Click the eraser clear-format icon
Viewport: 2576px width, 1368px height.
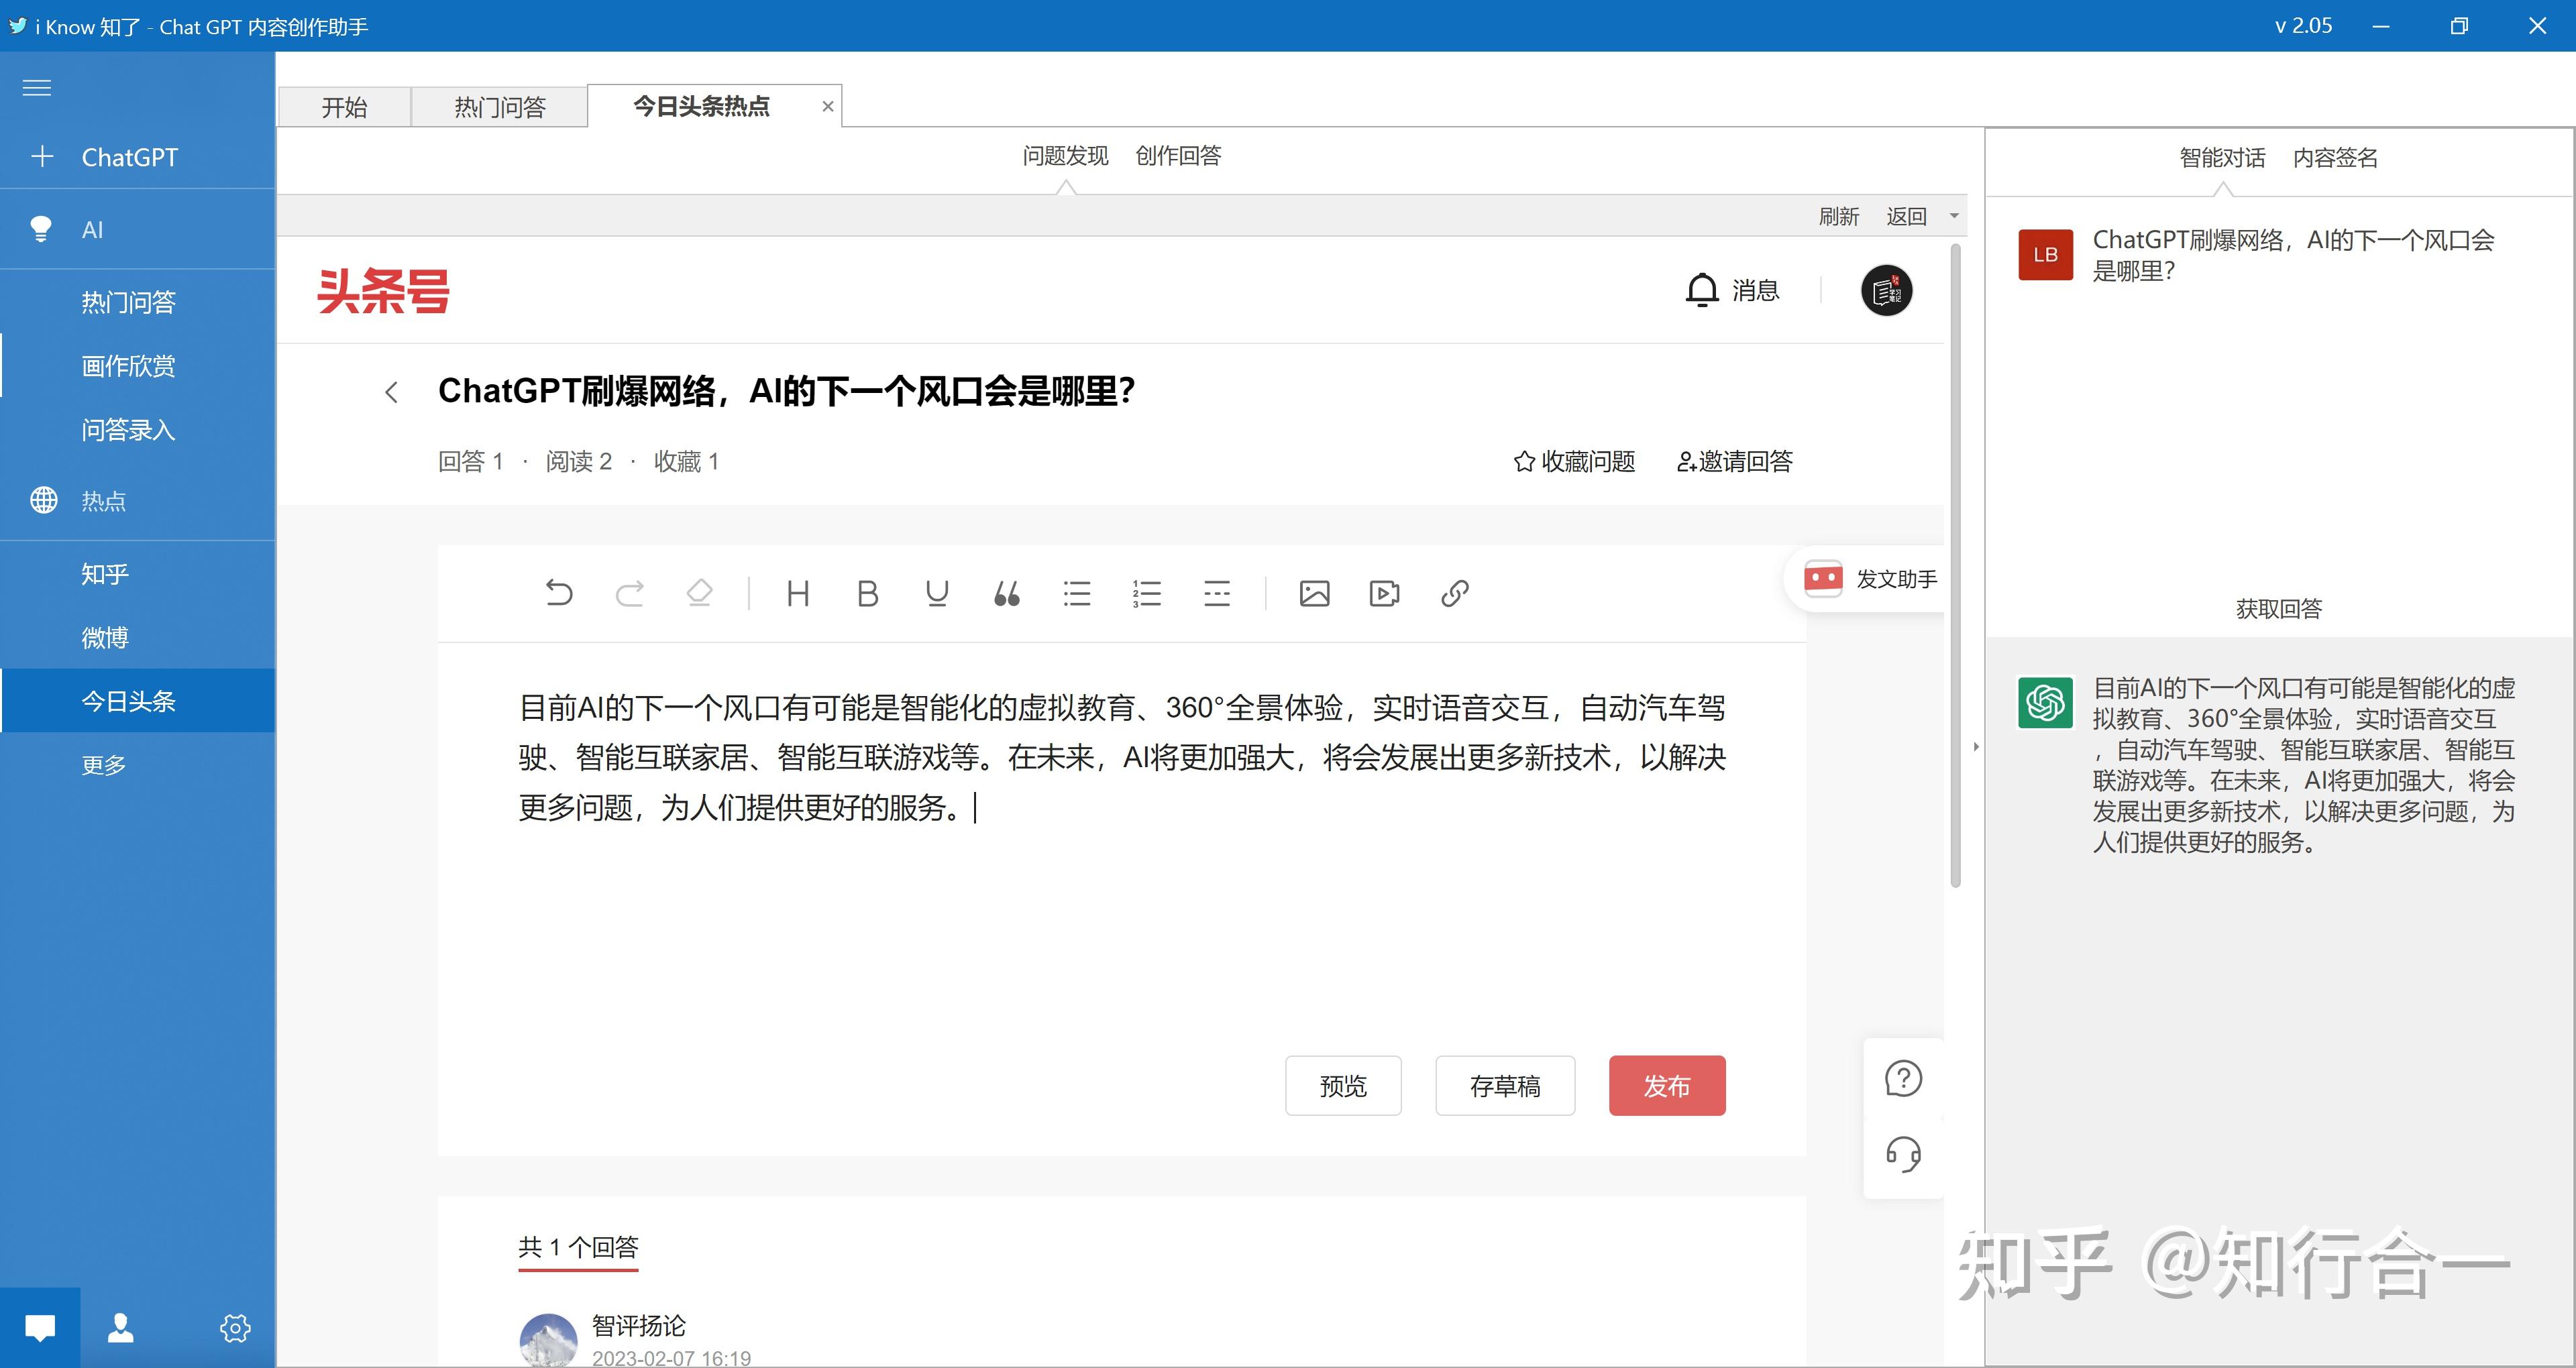(699, 593)
